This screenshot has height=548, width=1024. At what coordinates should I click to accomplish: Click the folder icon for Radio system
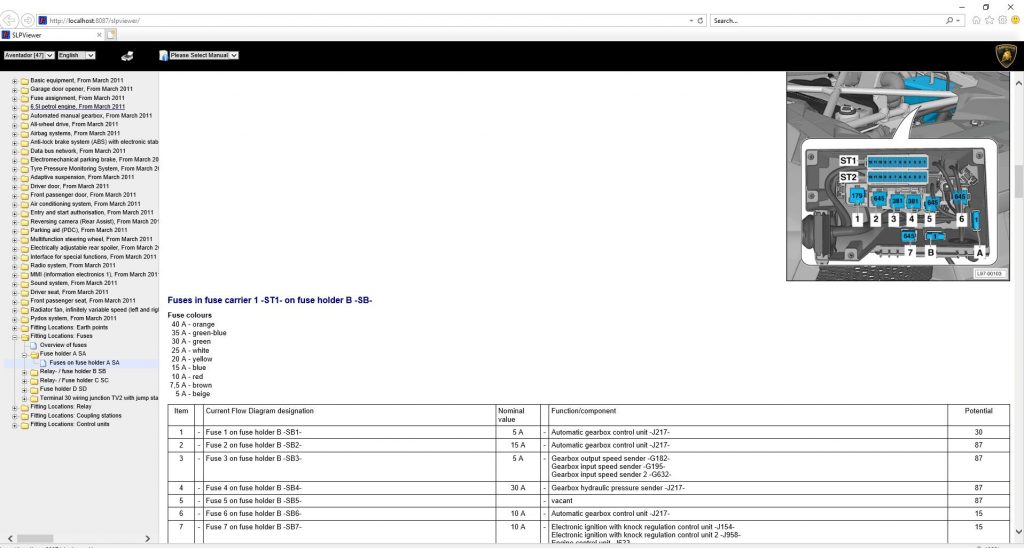24,266
